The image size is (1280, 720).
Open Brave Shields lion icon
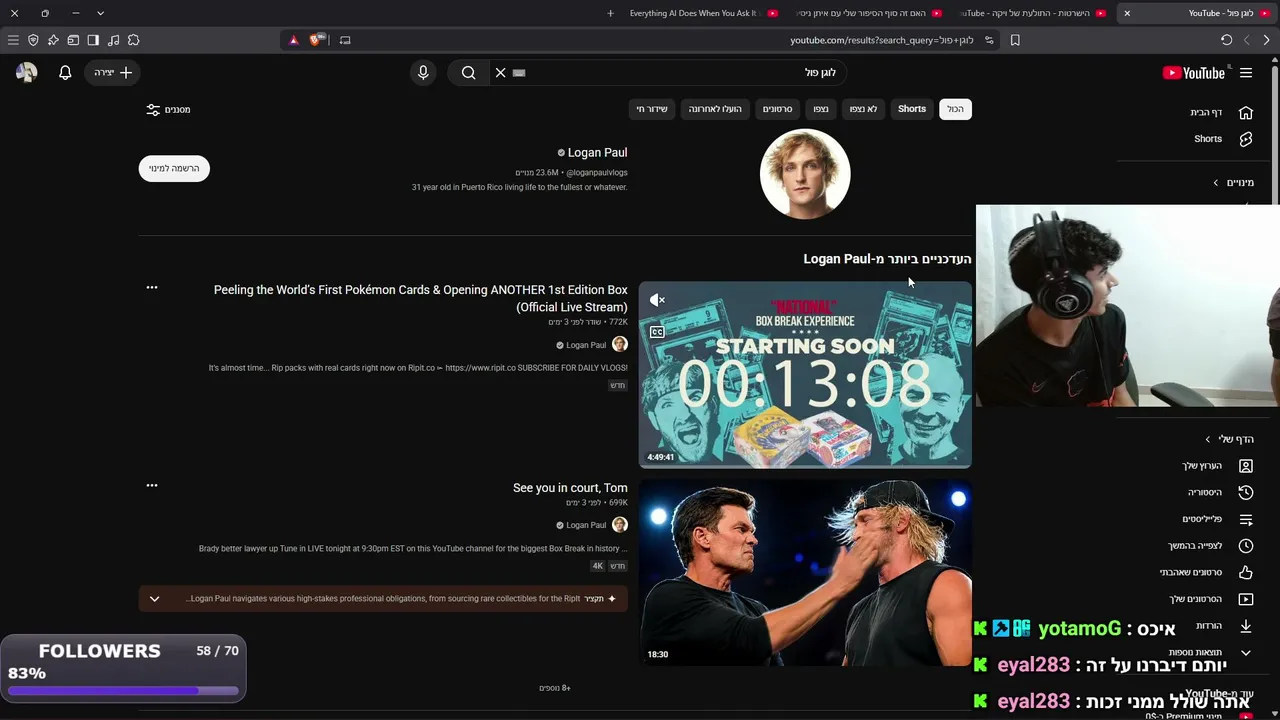[x=316, y=40]
